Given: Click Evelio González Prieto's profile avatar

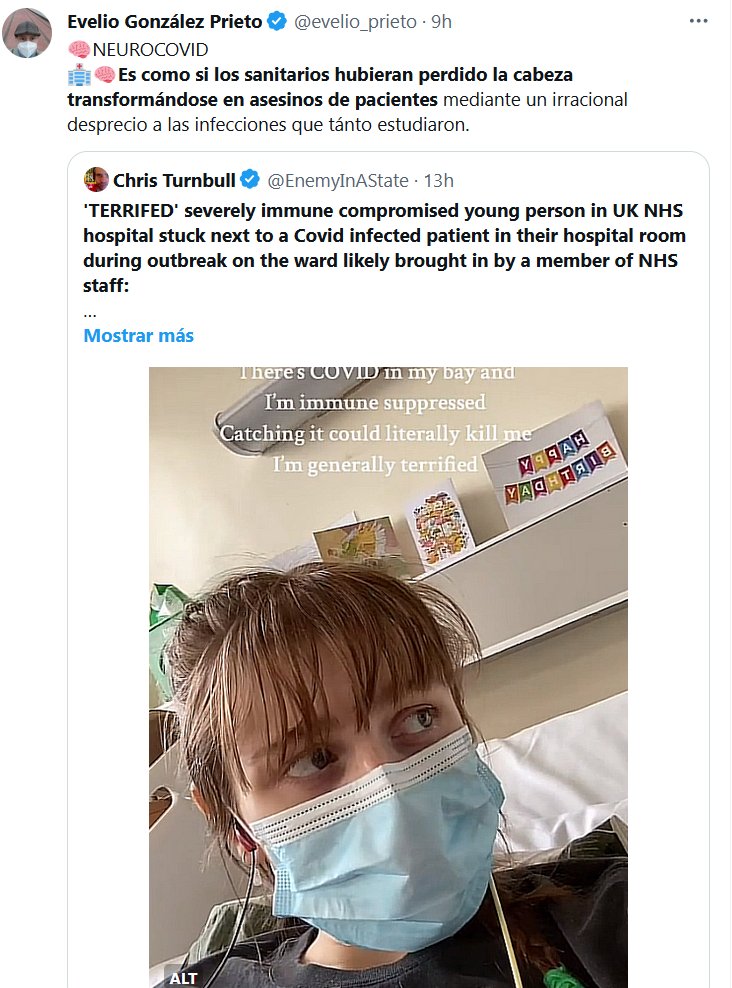Looking at the screenshot, I should click(28, 34).
